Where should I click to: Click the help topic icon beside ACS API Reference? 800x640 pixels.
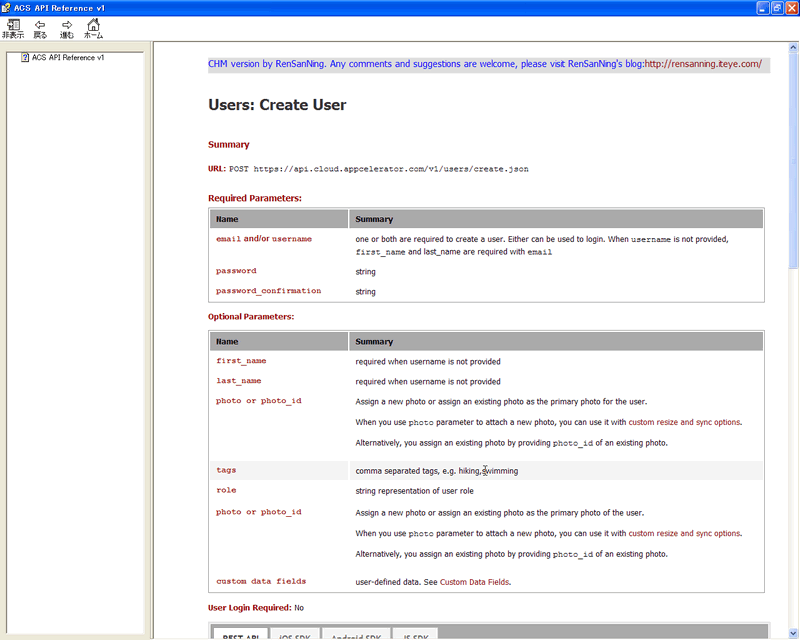coord(25,58)
